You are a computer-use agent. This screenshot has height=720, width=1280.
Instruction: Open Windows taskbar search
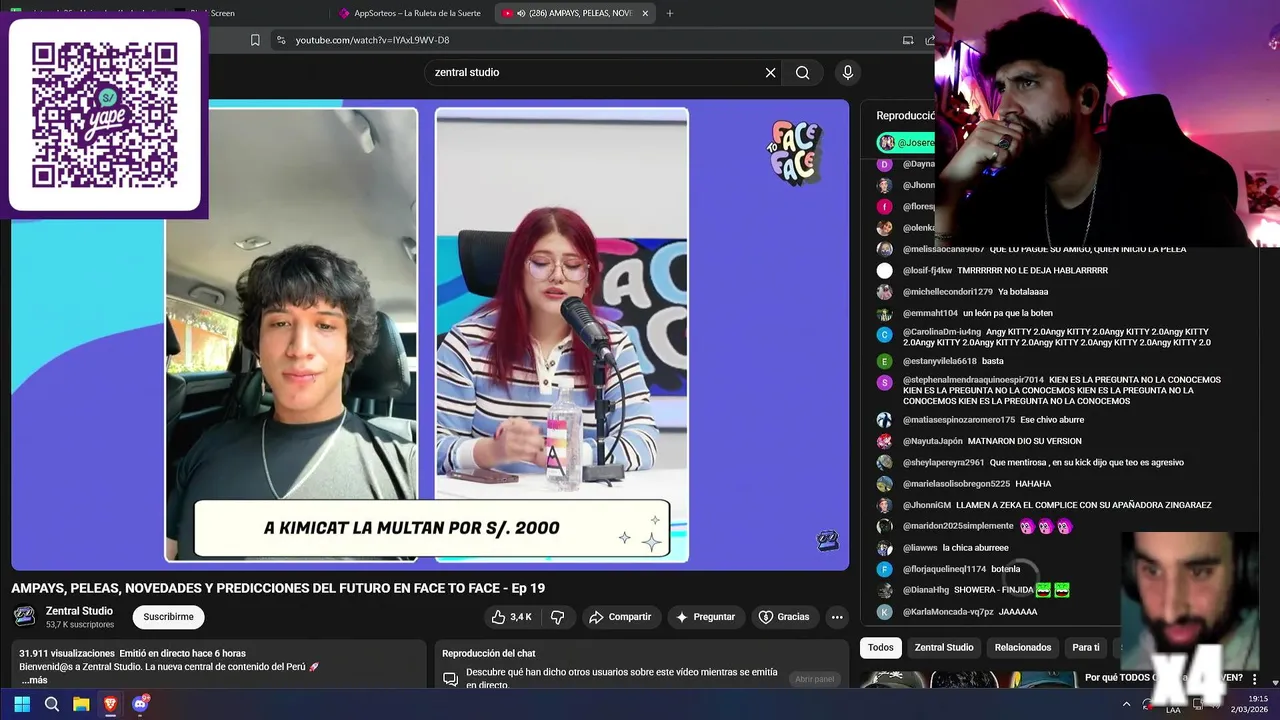tap(52, 704)
